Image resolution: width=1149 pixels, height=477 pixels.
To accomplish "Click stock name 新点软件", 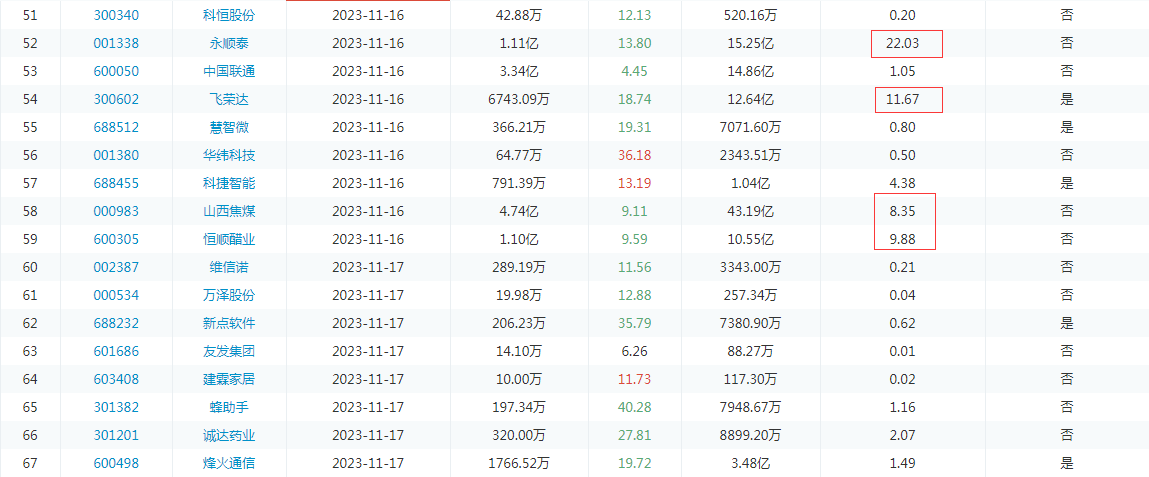I will point(229,323).
